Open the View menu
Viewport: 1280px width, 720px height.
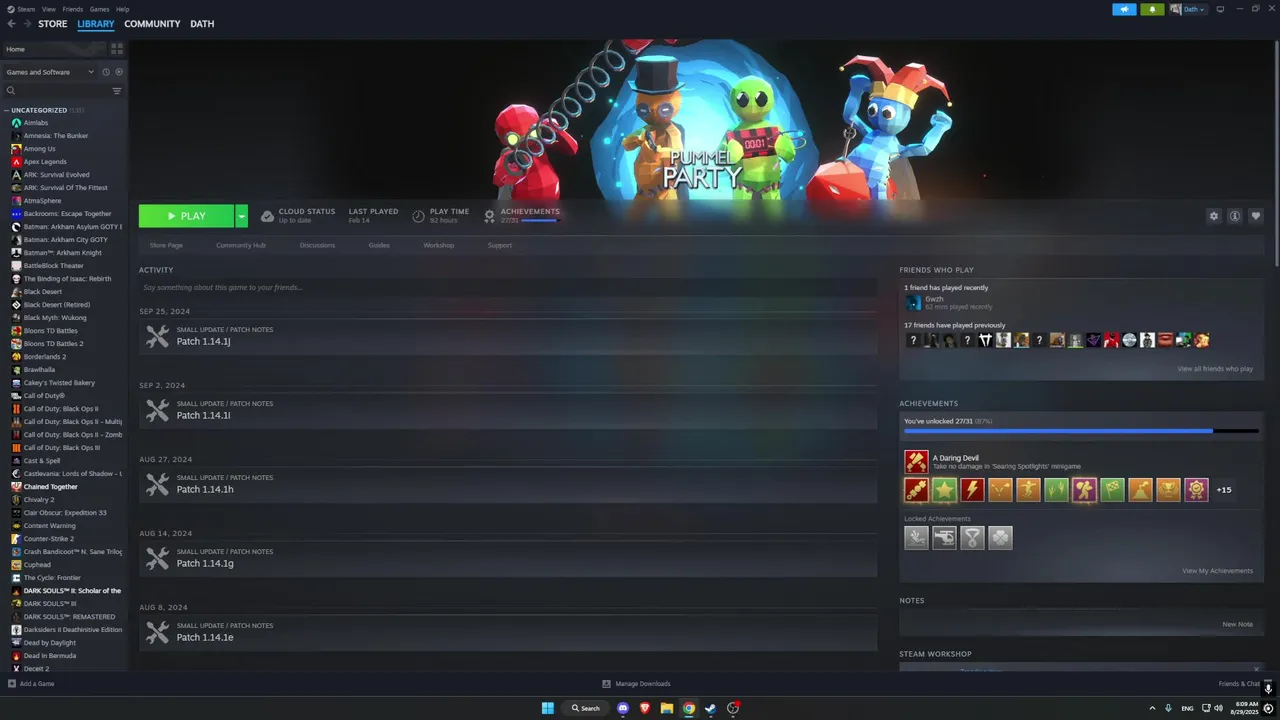[49, 9]
